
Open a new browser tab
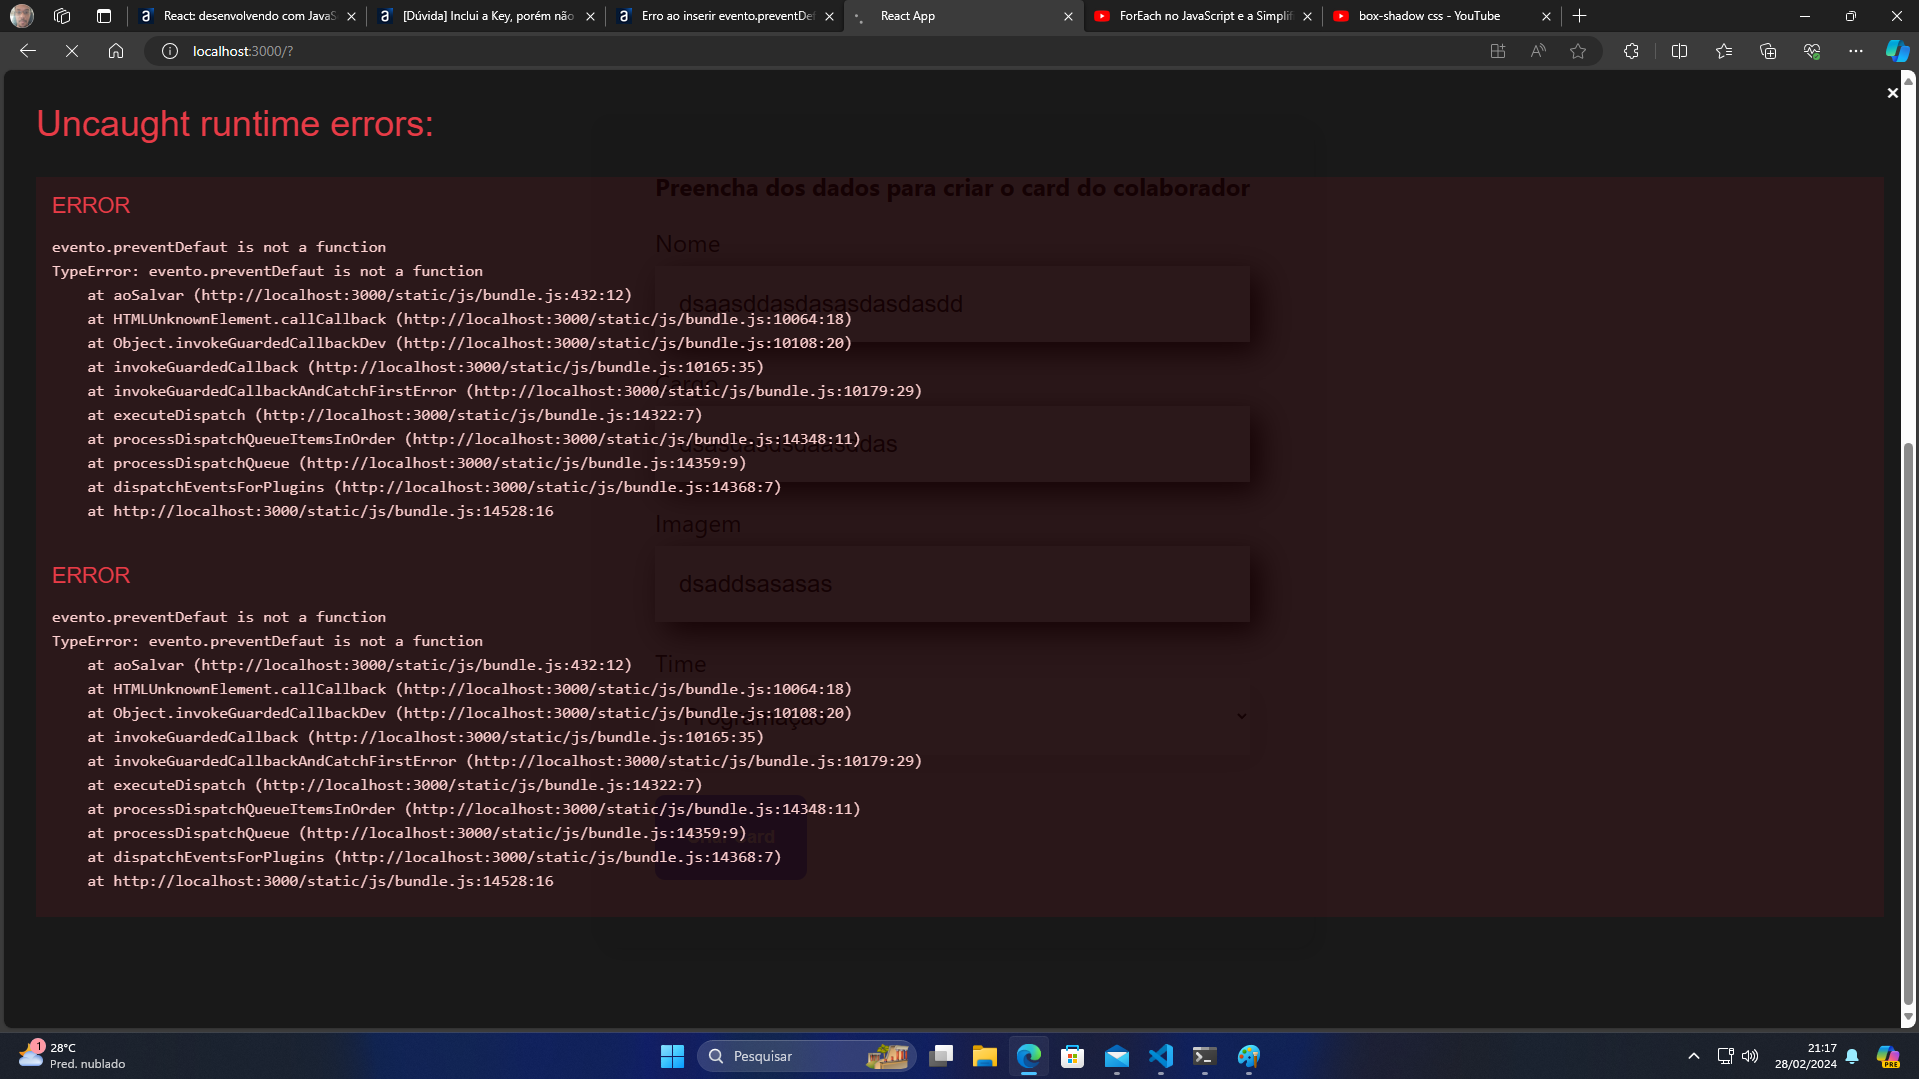pos(1580,16)
